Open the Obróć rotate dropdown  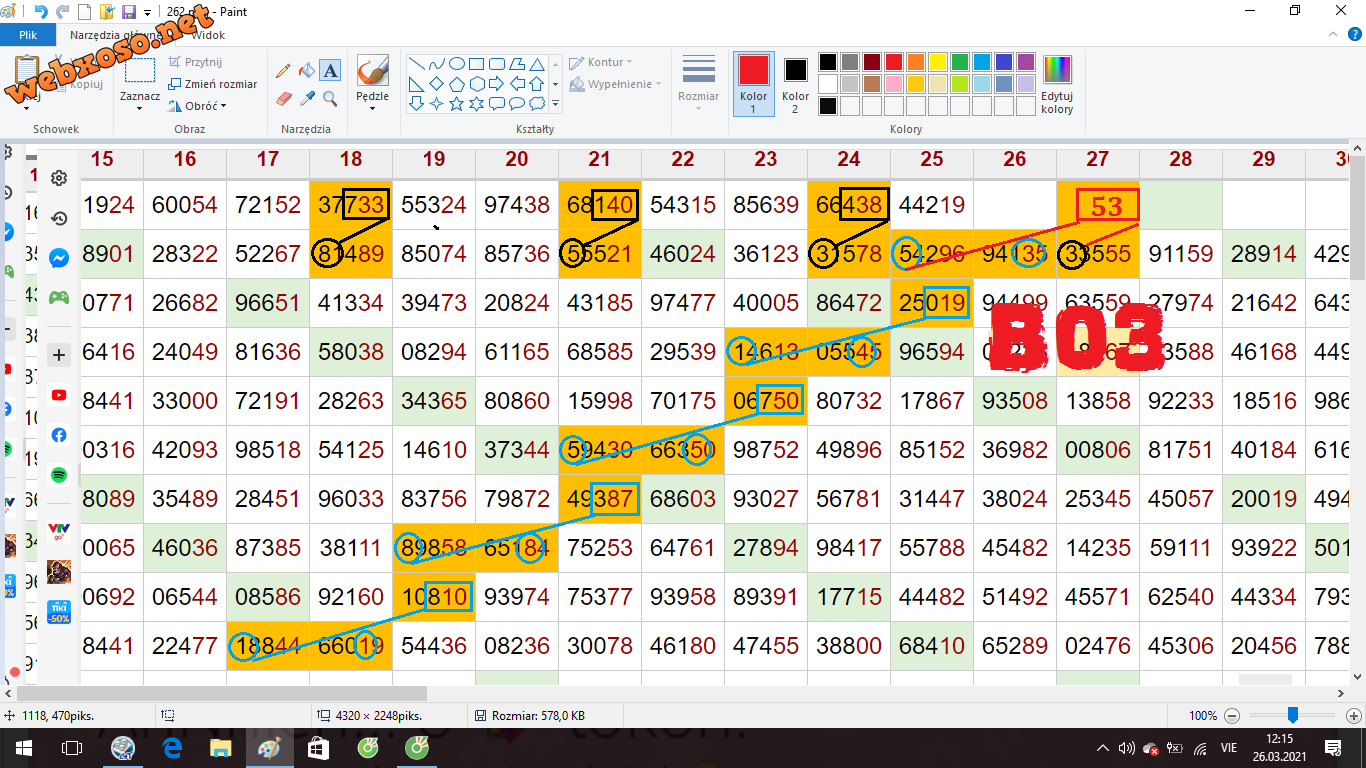[x=198, y=106]
